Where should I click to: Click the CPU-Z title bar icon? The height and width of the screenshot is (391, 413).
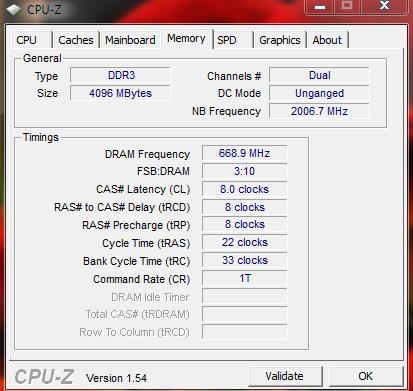coord(13,10)
